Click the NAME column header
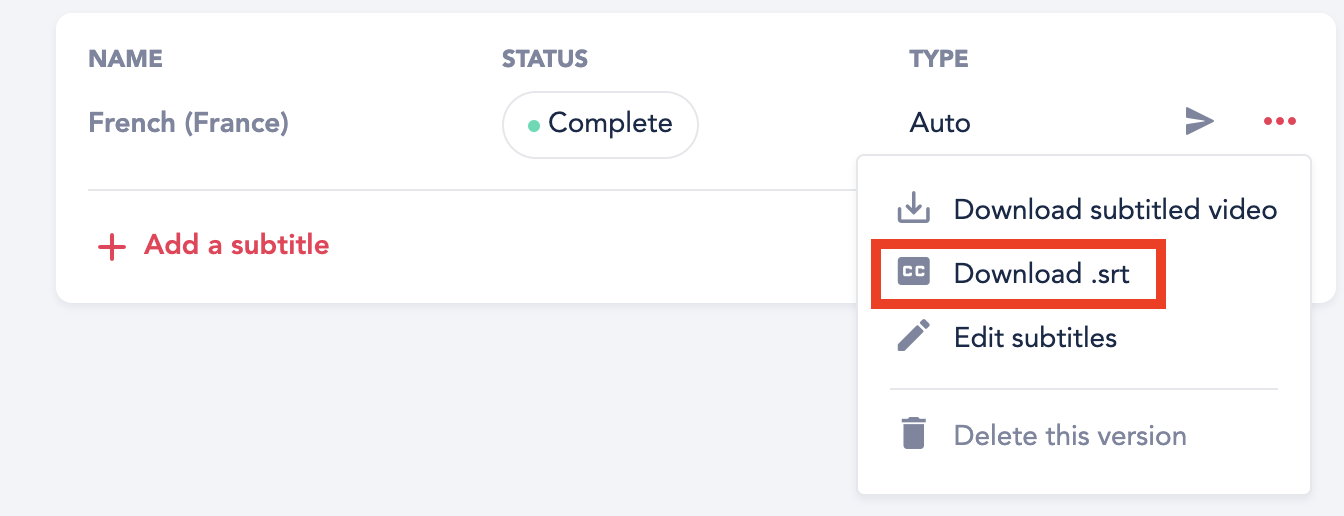 125,59
